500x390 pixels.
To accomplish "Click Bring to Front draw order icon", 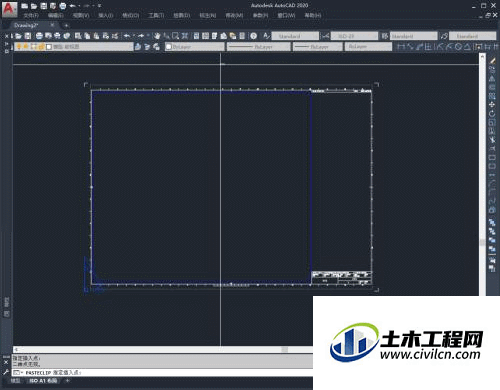I will point(492,222).
